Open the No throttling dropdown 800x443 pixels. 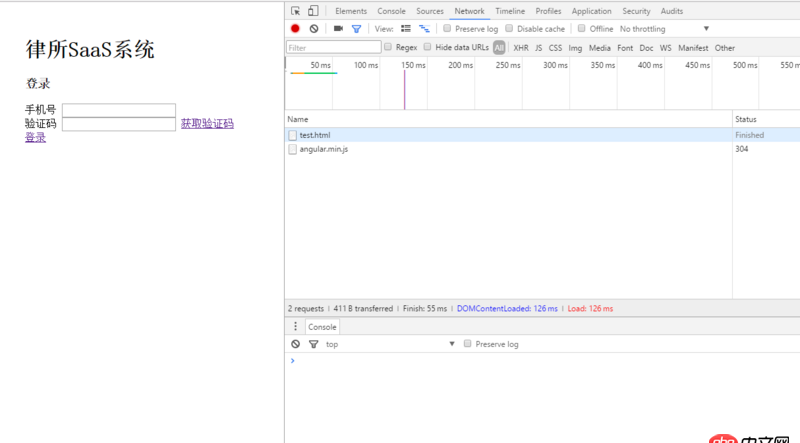tap(664, 29)
